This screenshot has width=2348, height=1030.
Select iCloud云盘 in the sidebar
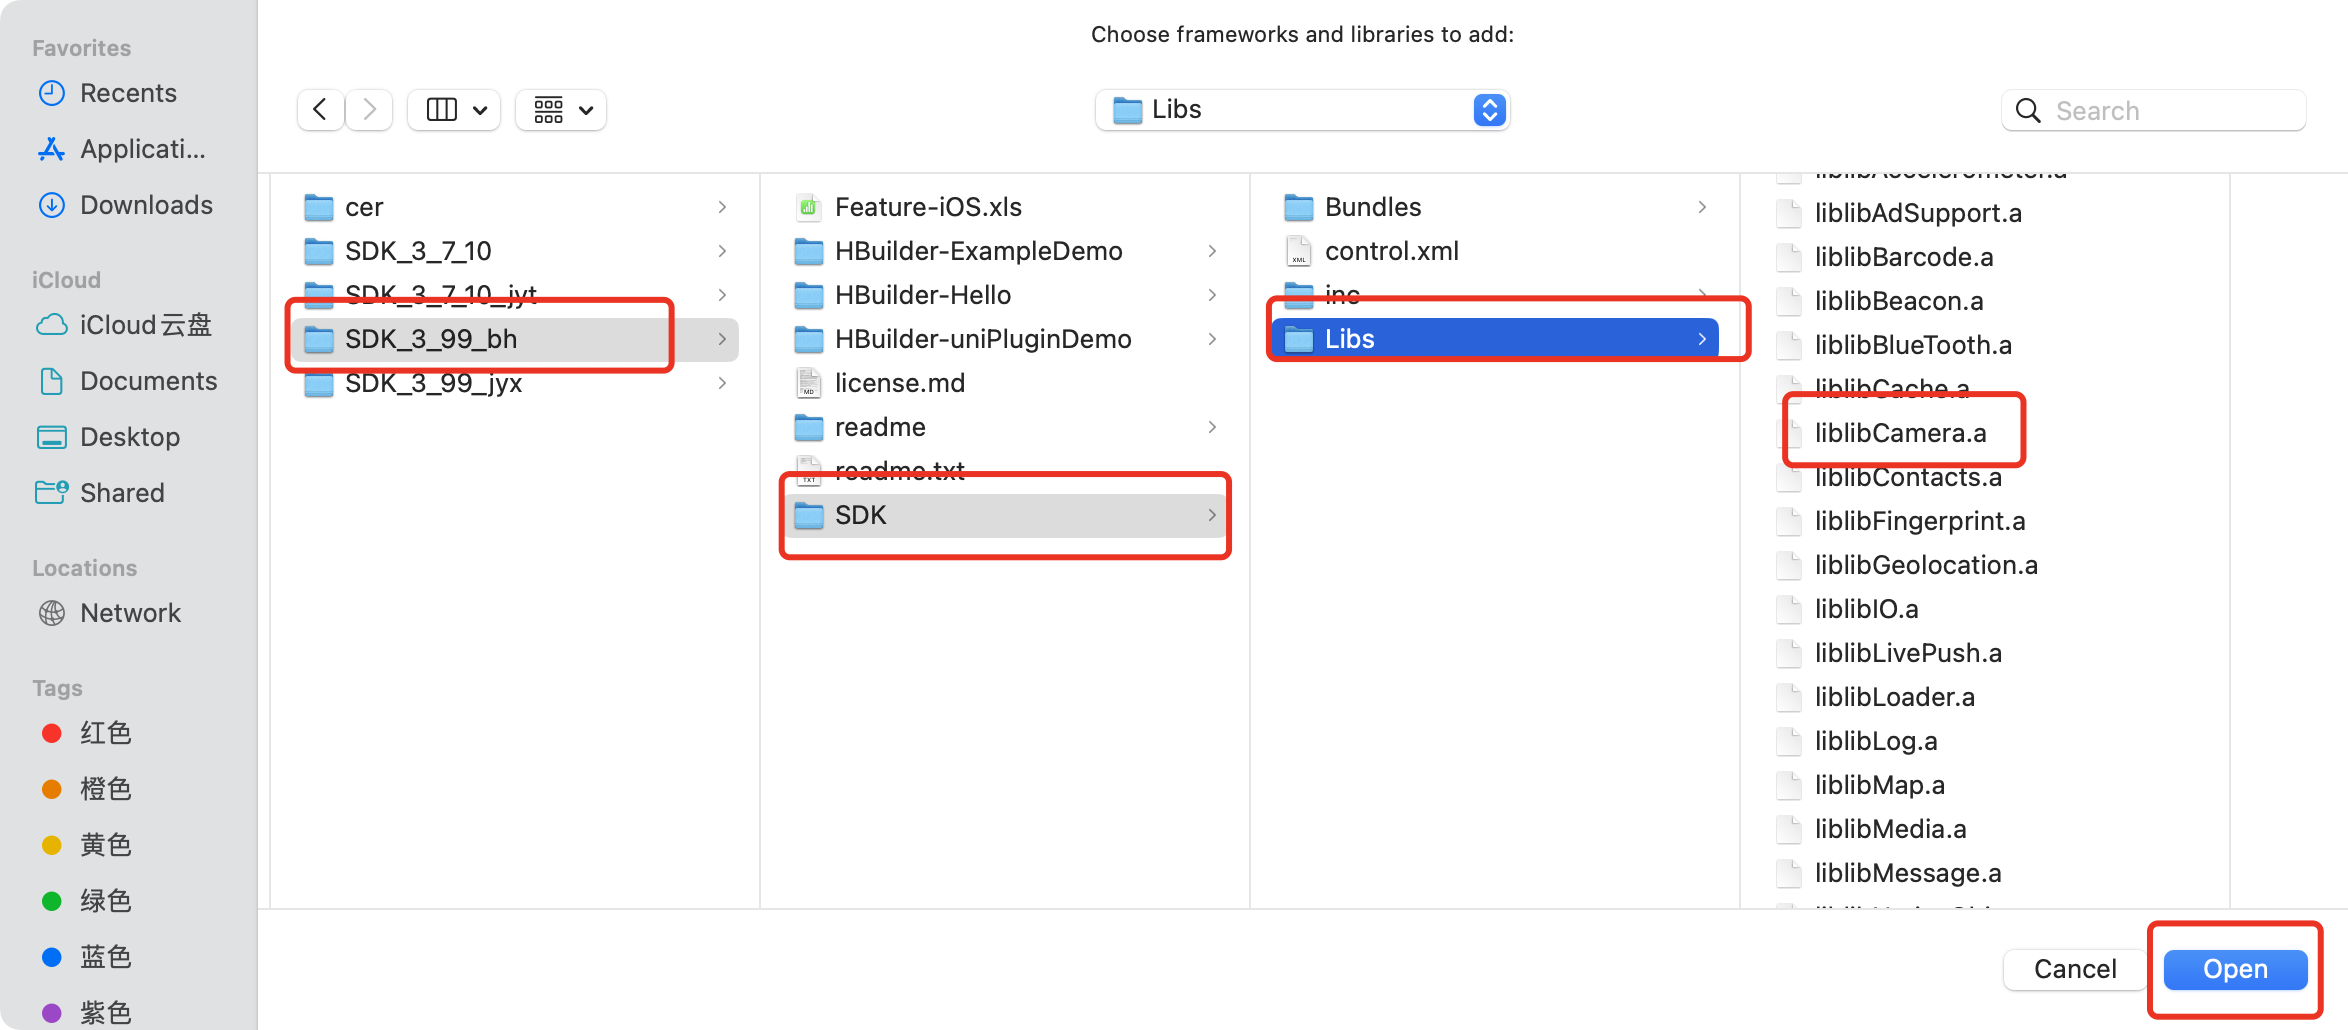(x=145, y=325)
